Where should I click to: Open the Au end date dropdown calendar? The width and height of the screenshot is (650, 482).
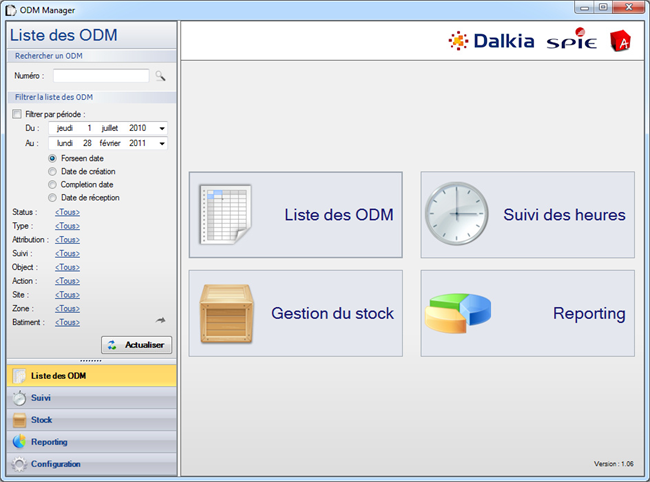[162, 143]
